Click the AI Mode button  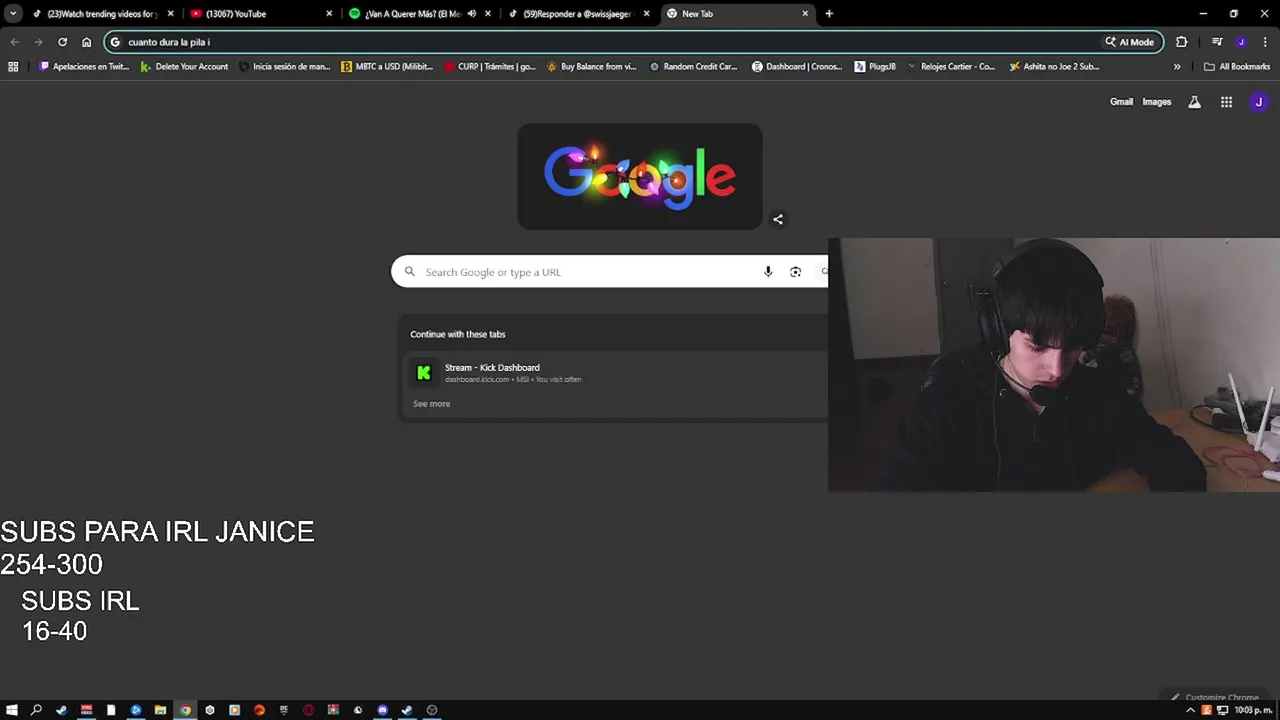click(x=1129, y=42)
